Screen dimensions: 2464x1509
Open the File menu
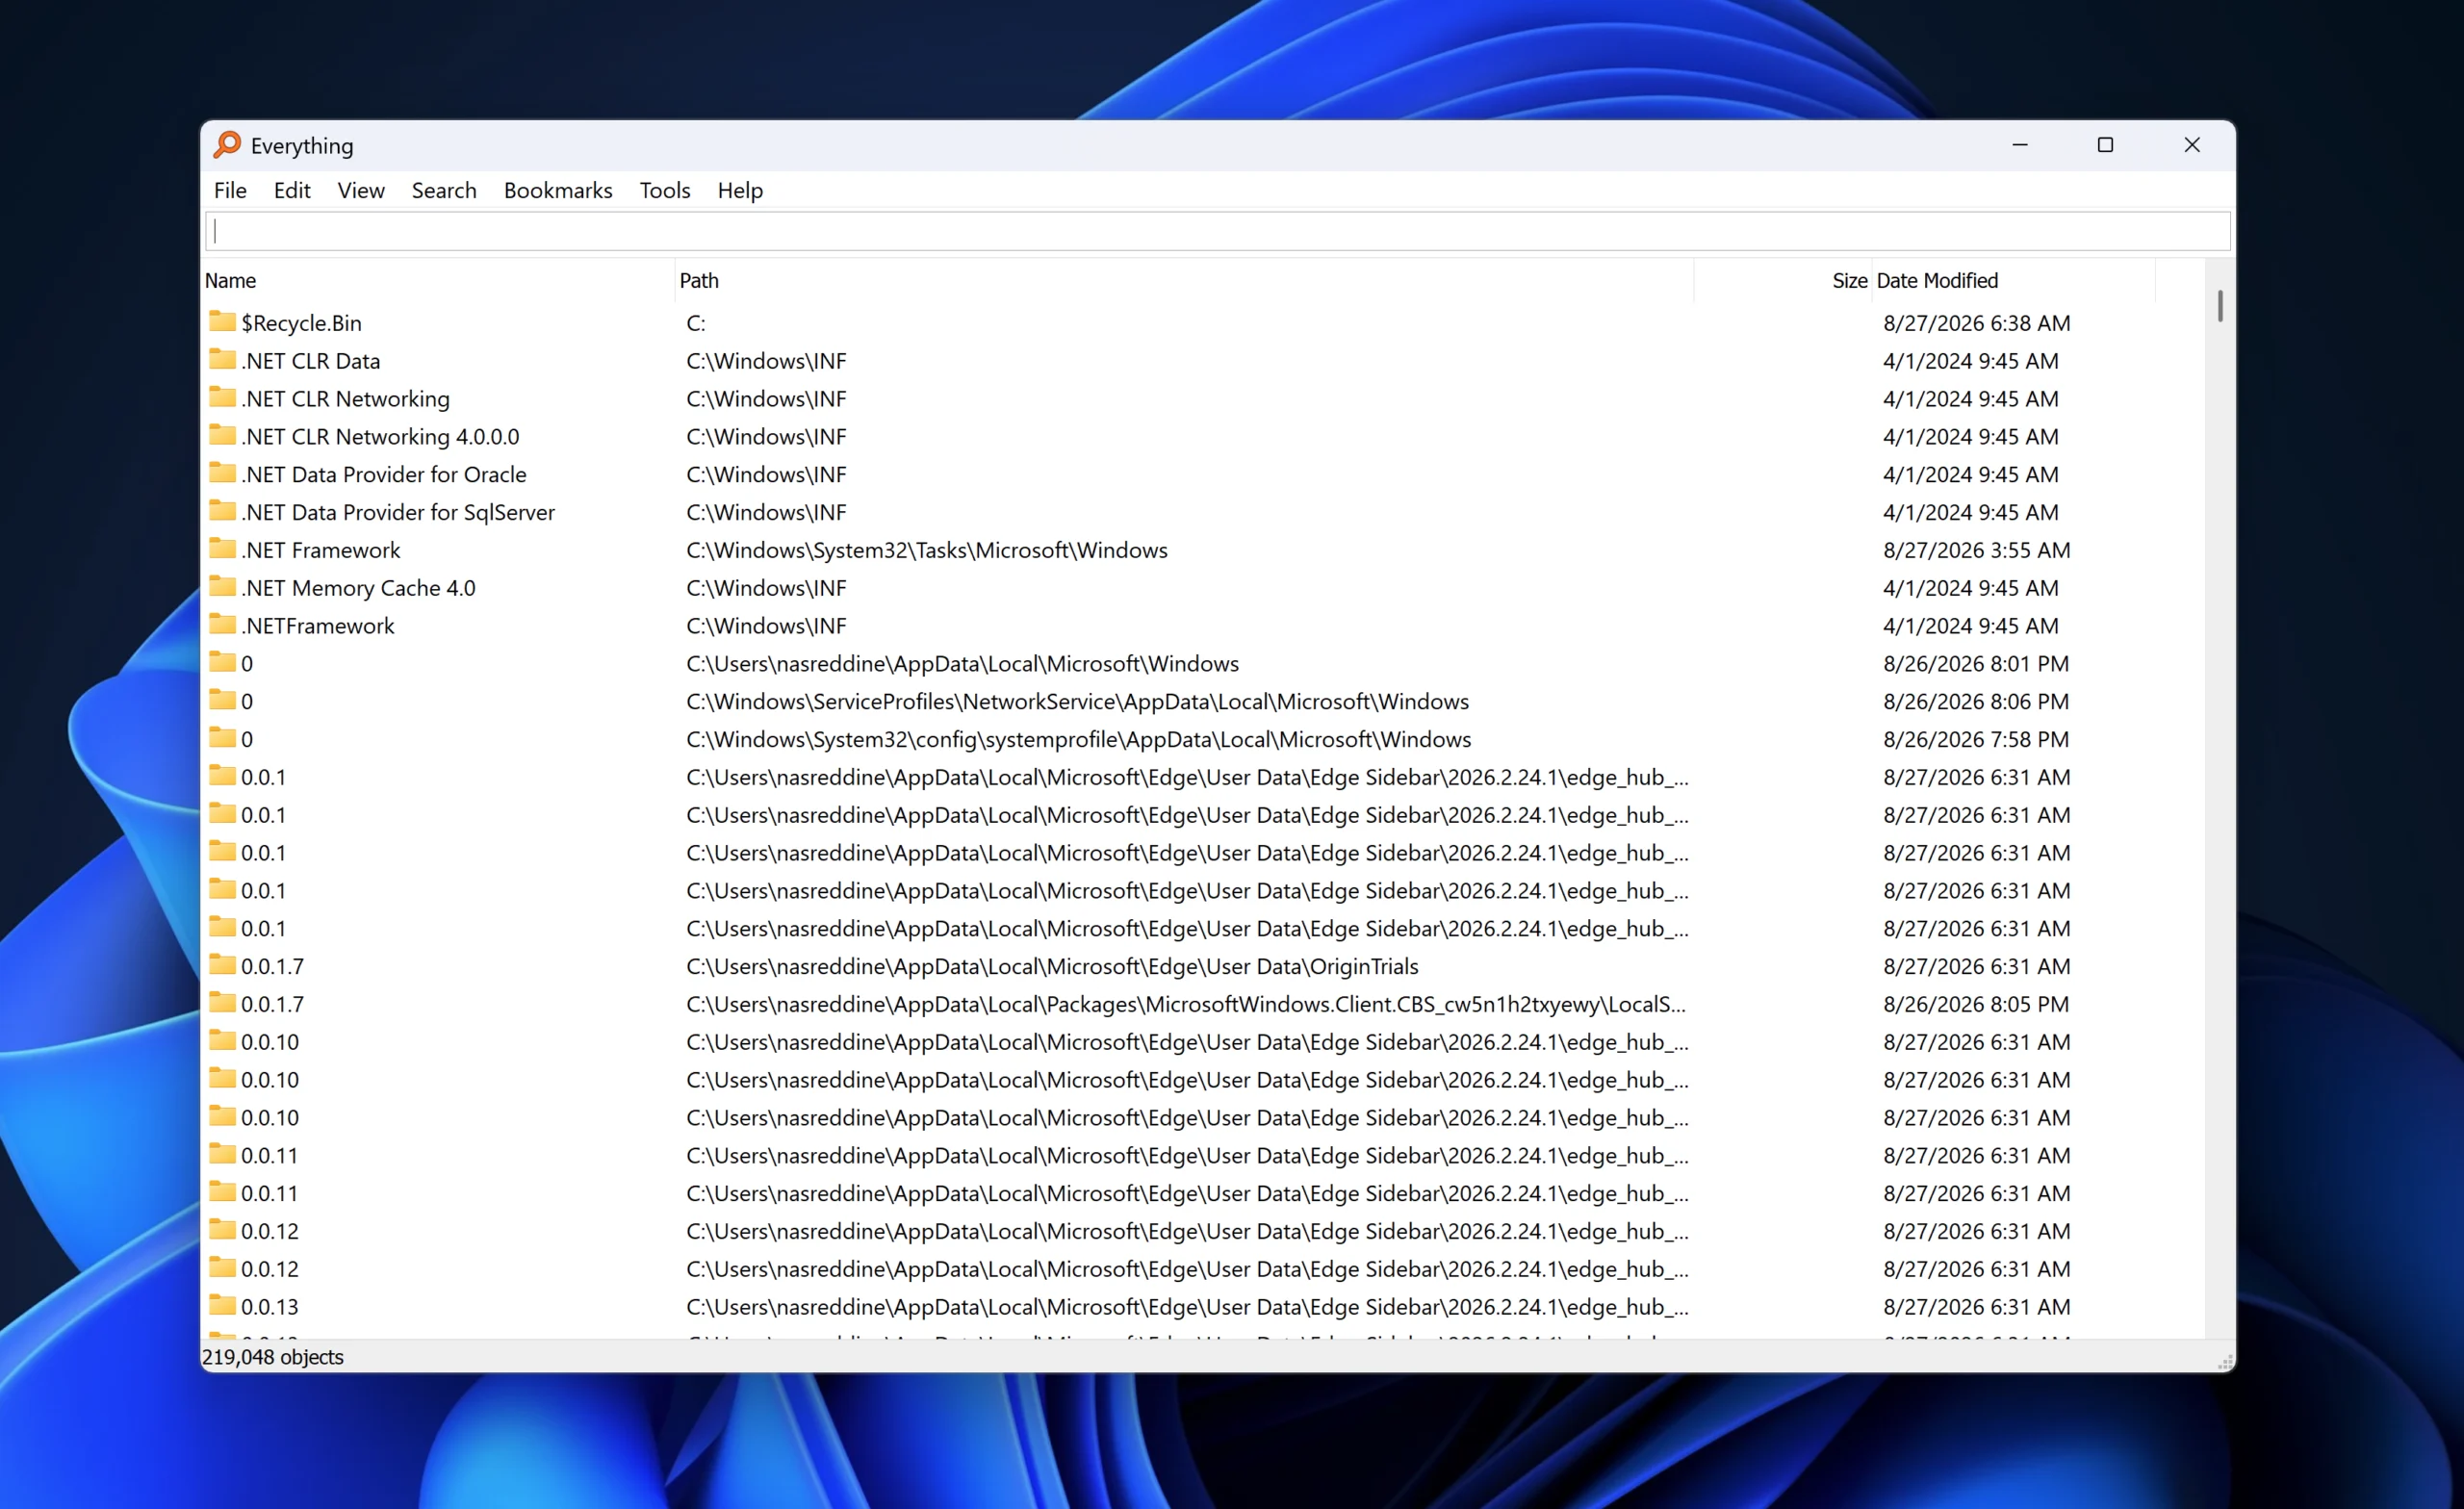click(230, 190)
